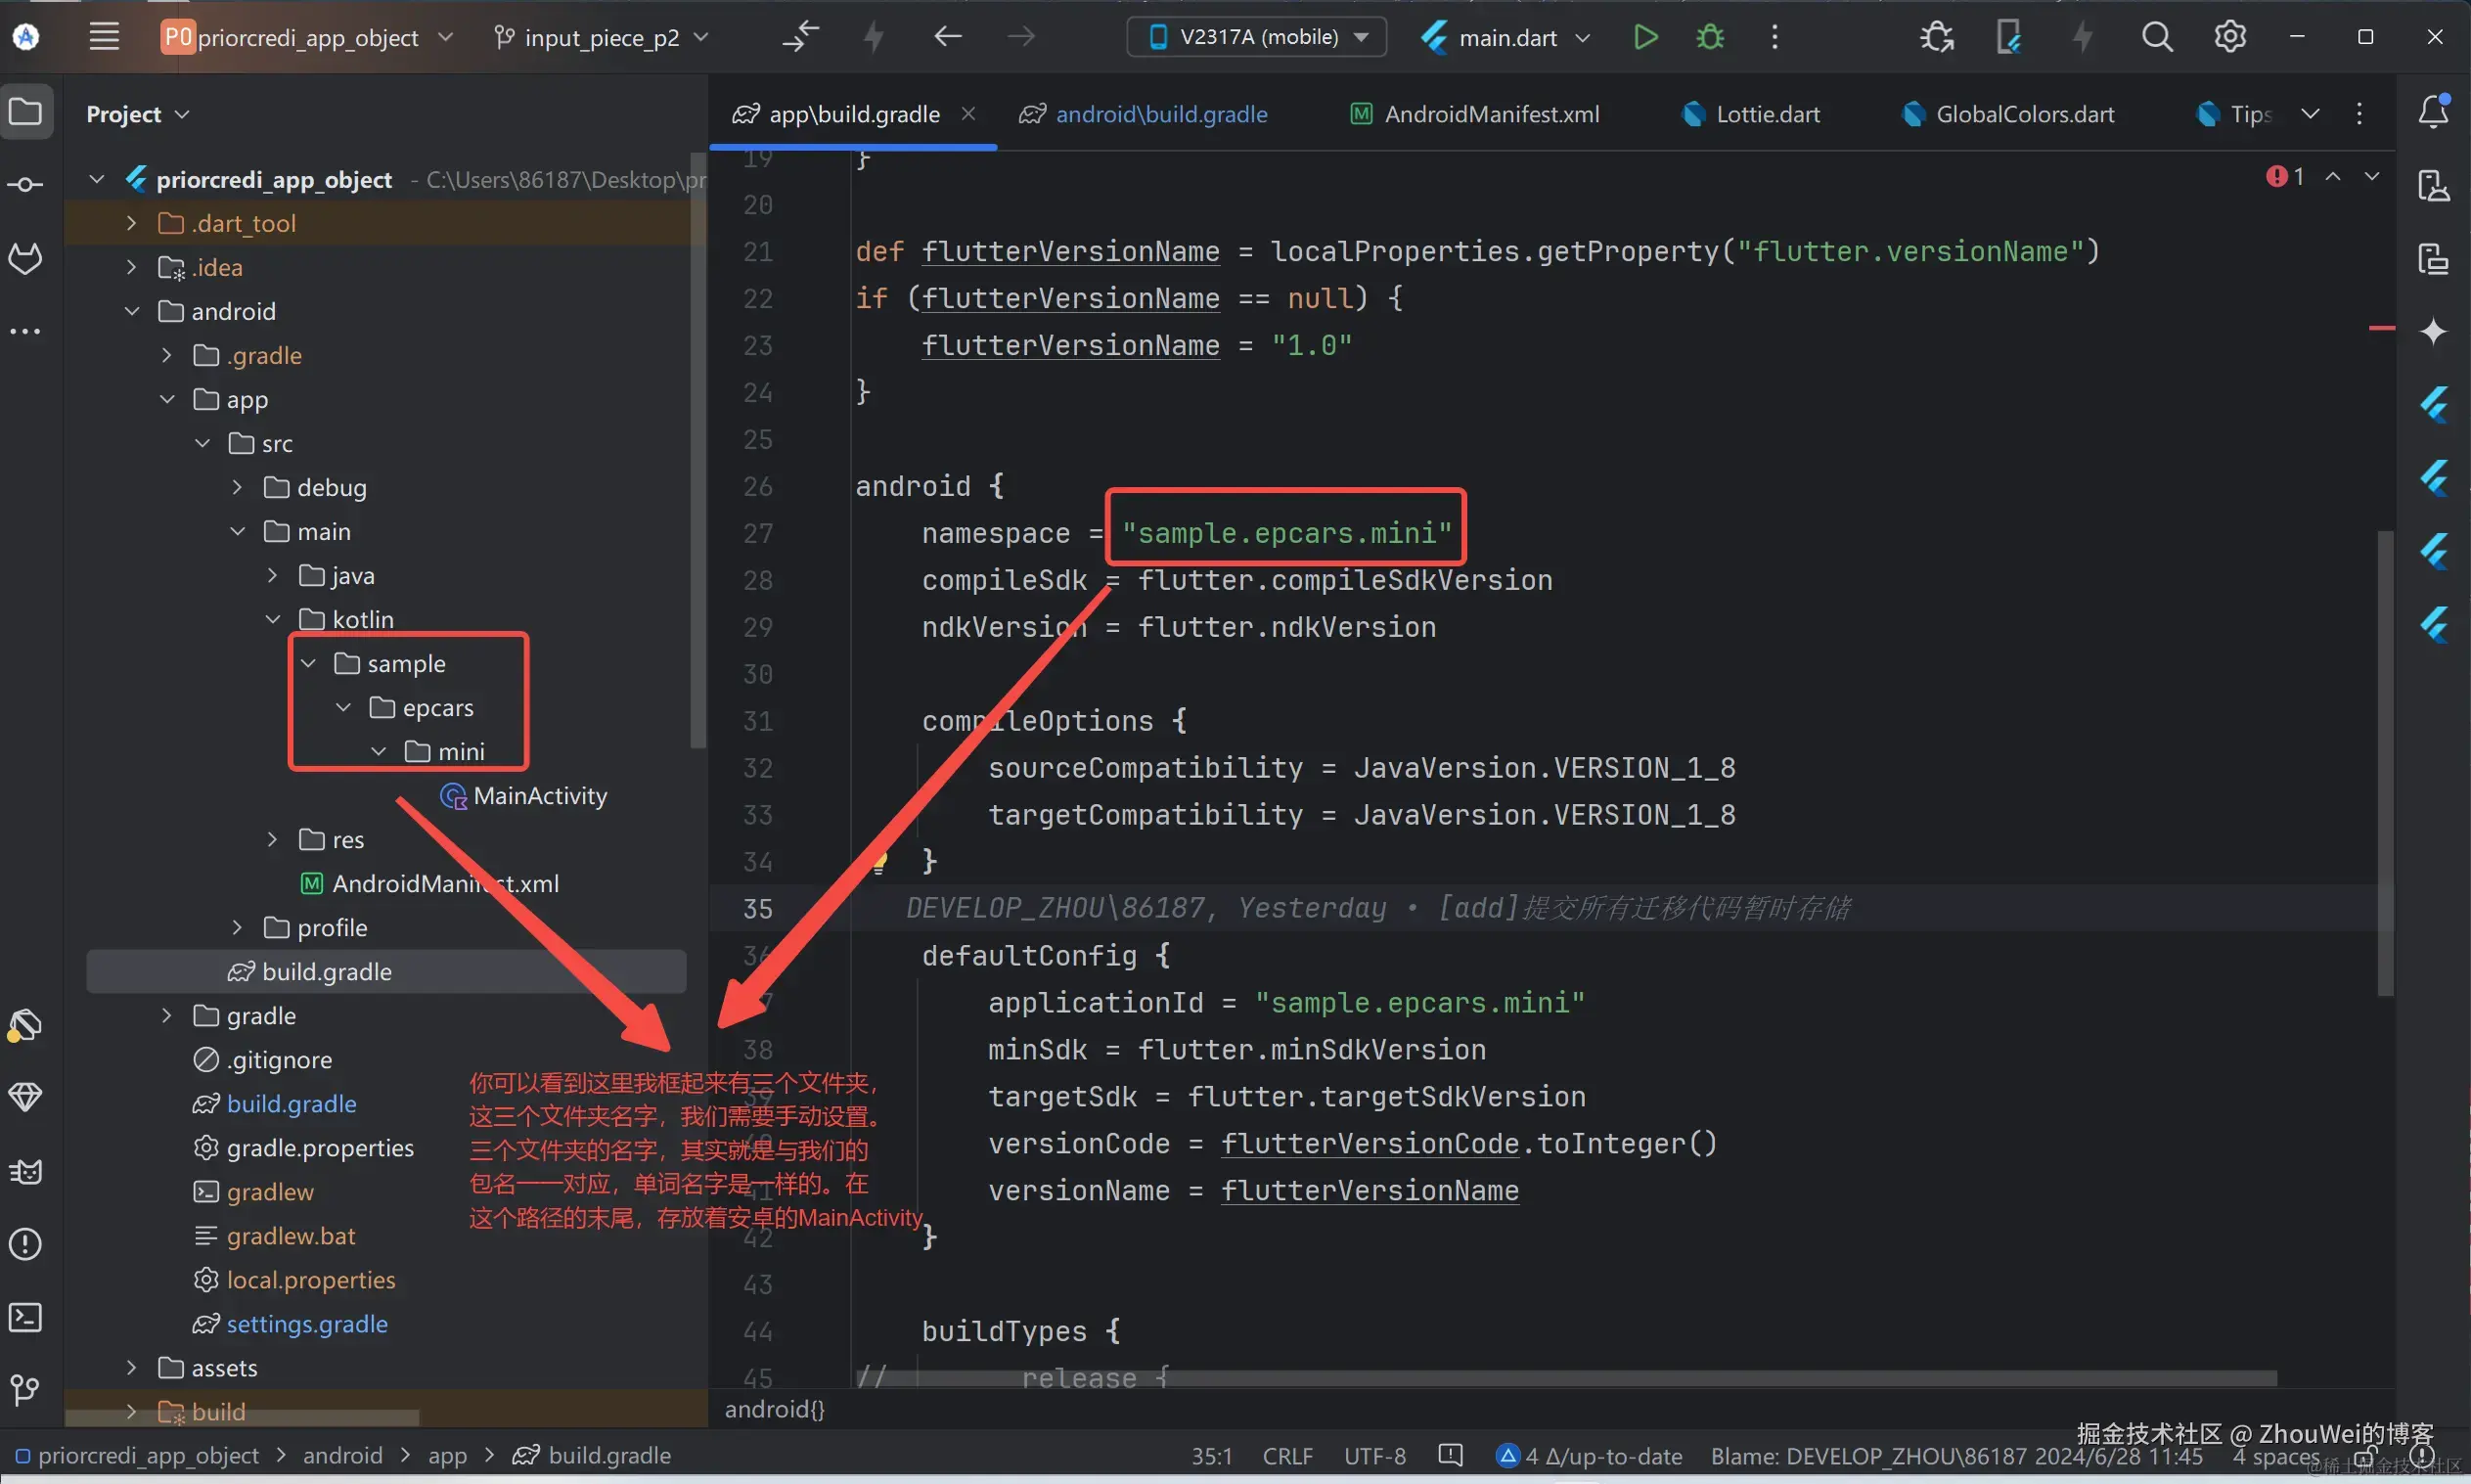Image resolution: width=2471 pixels, height=1484 pixels.
Task: Open IDE settings gear icon
Action: coord(2229,38)
